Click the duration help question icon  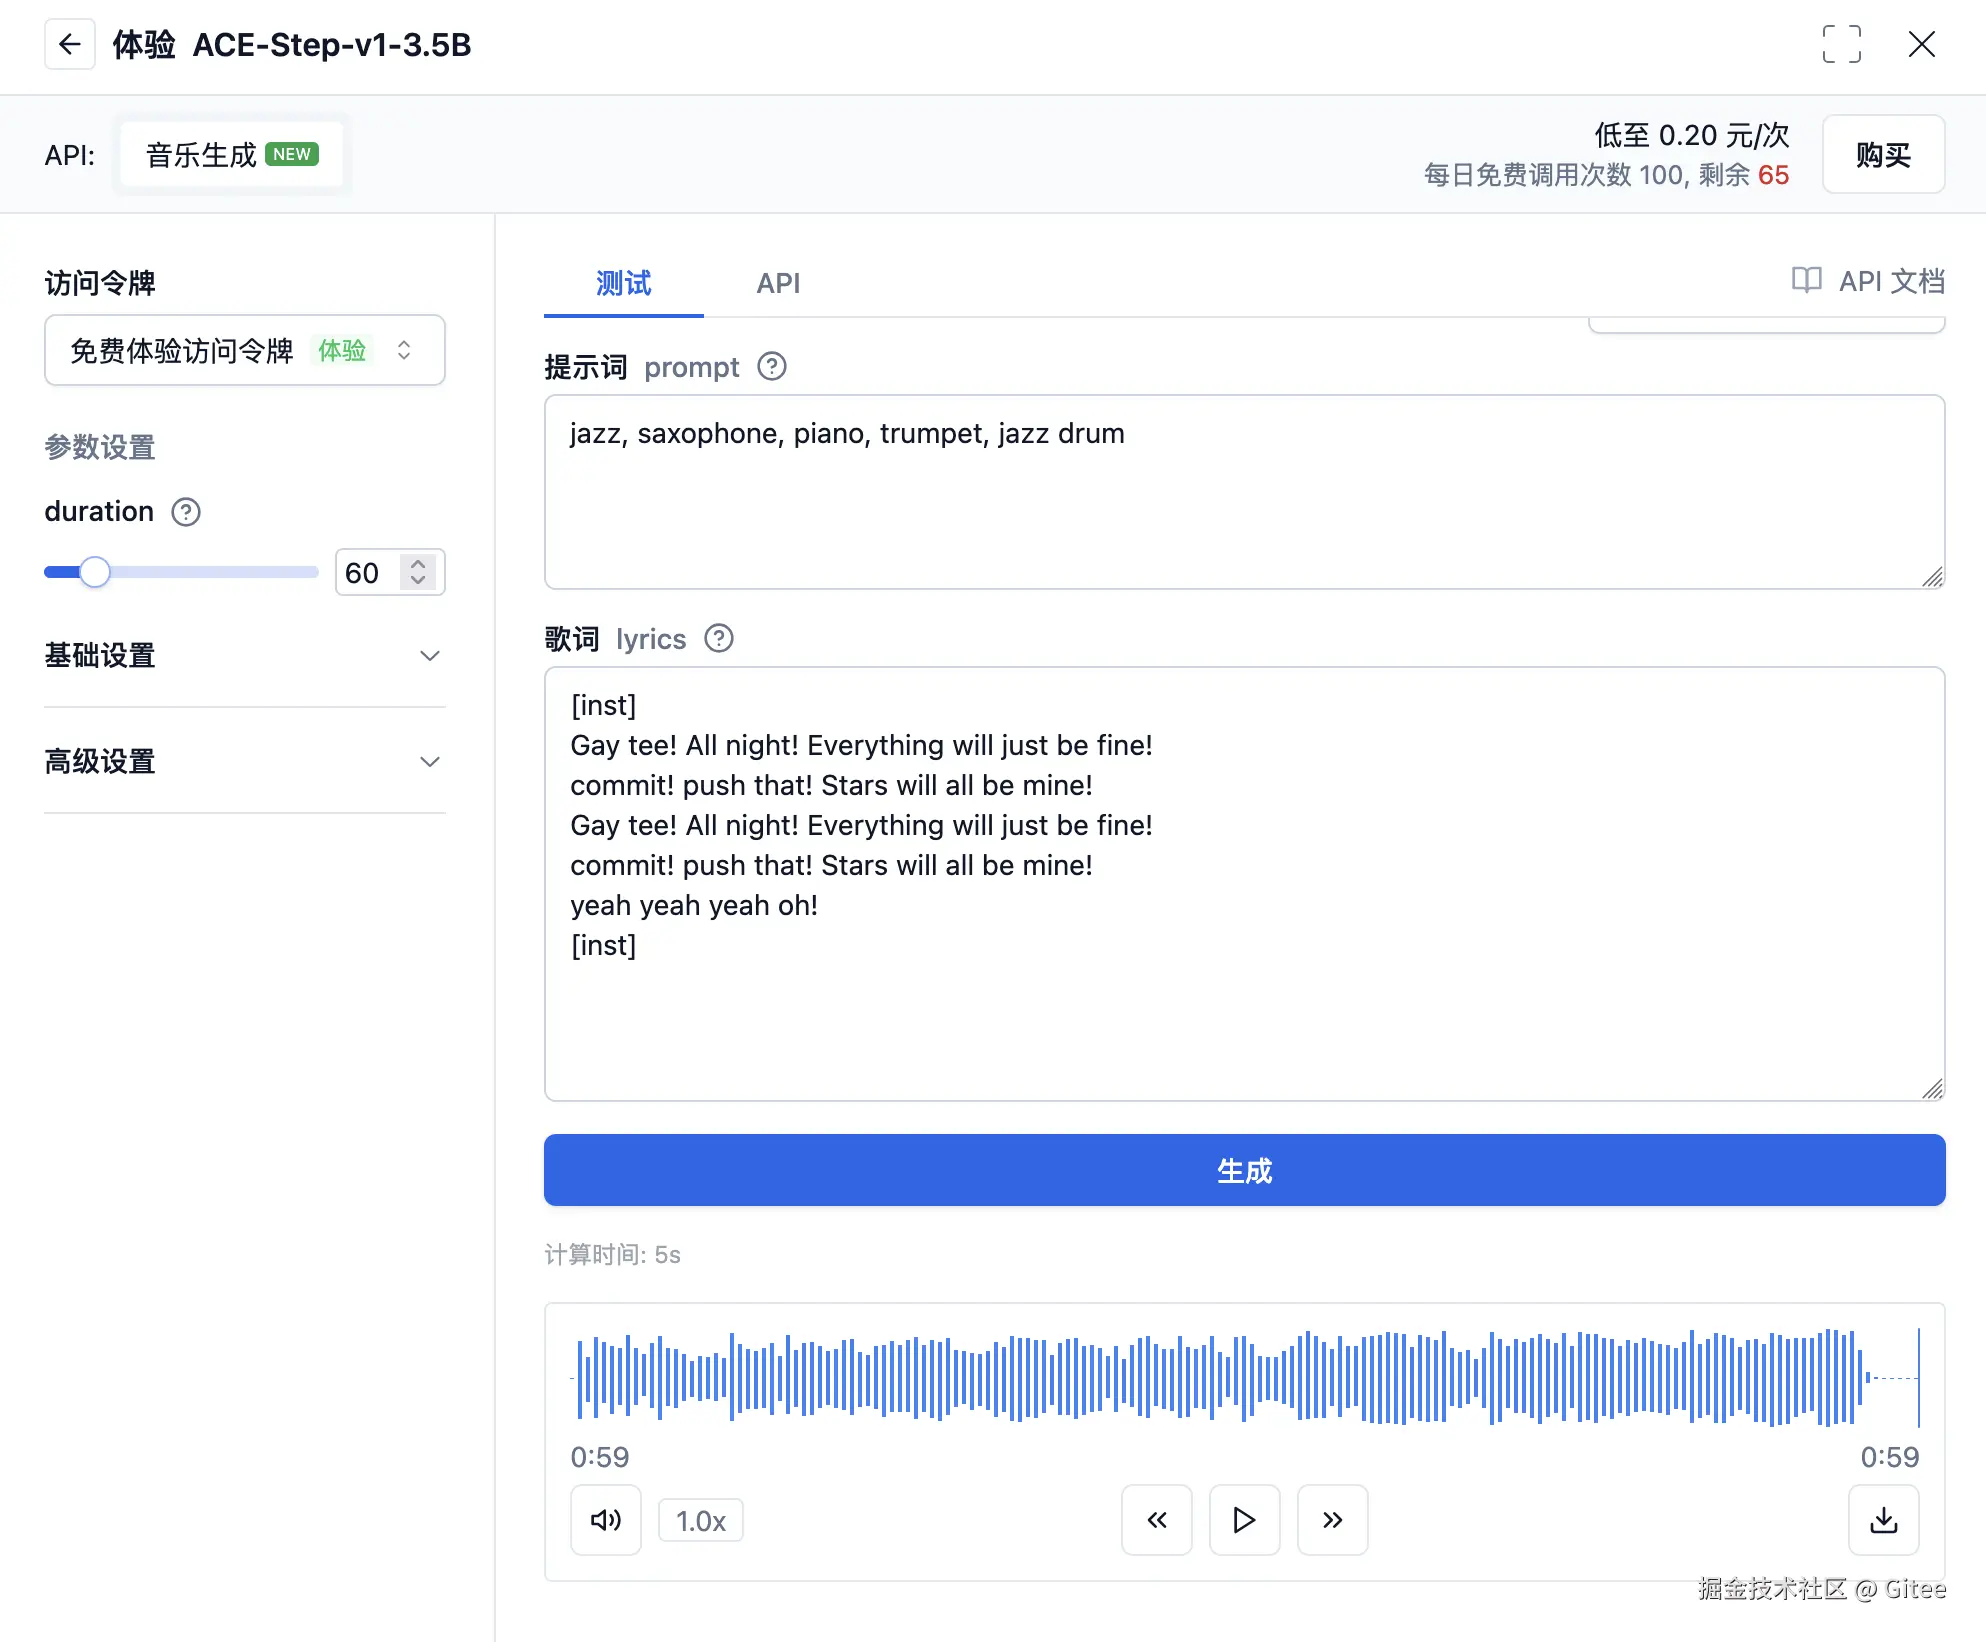(x=186, y=512)
